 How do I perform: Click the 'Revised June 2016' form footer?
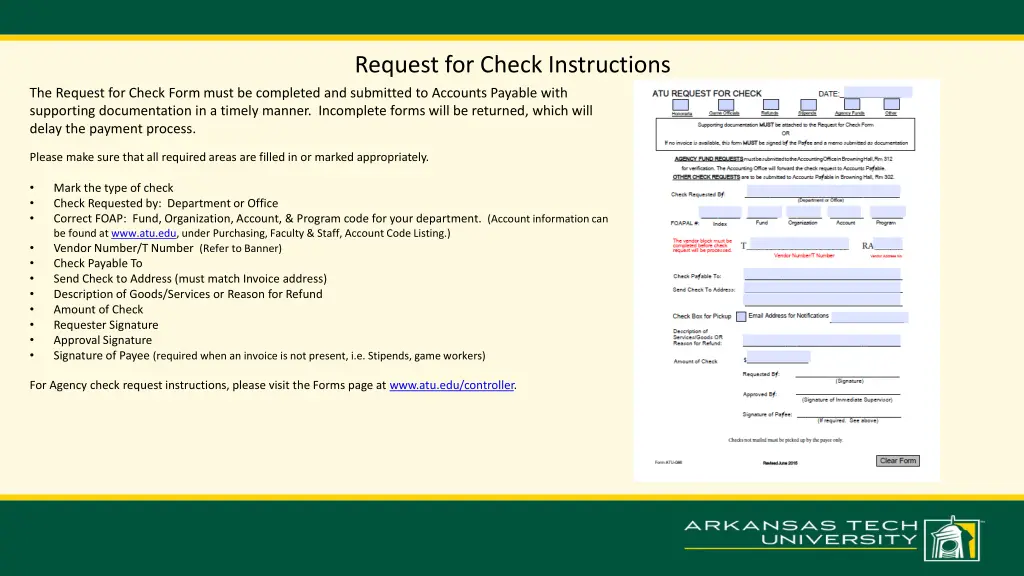(x=780, y=463)
